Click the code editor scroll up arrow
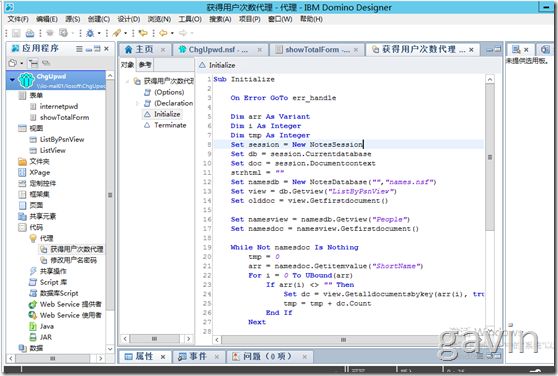Screen dimensions: 558x376 (x=490, y=79)
